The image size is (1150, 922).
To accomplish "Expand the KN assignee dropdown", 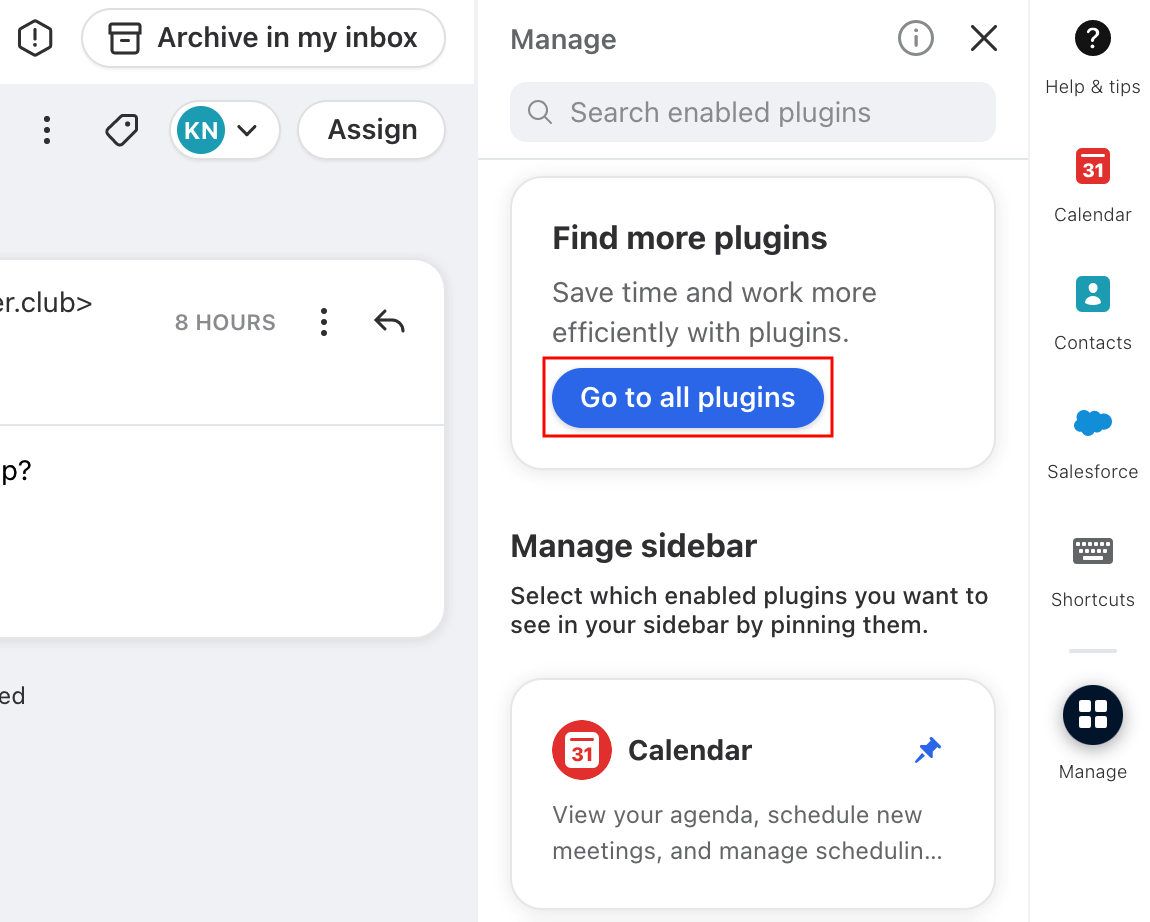I will coord(224,131).
